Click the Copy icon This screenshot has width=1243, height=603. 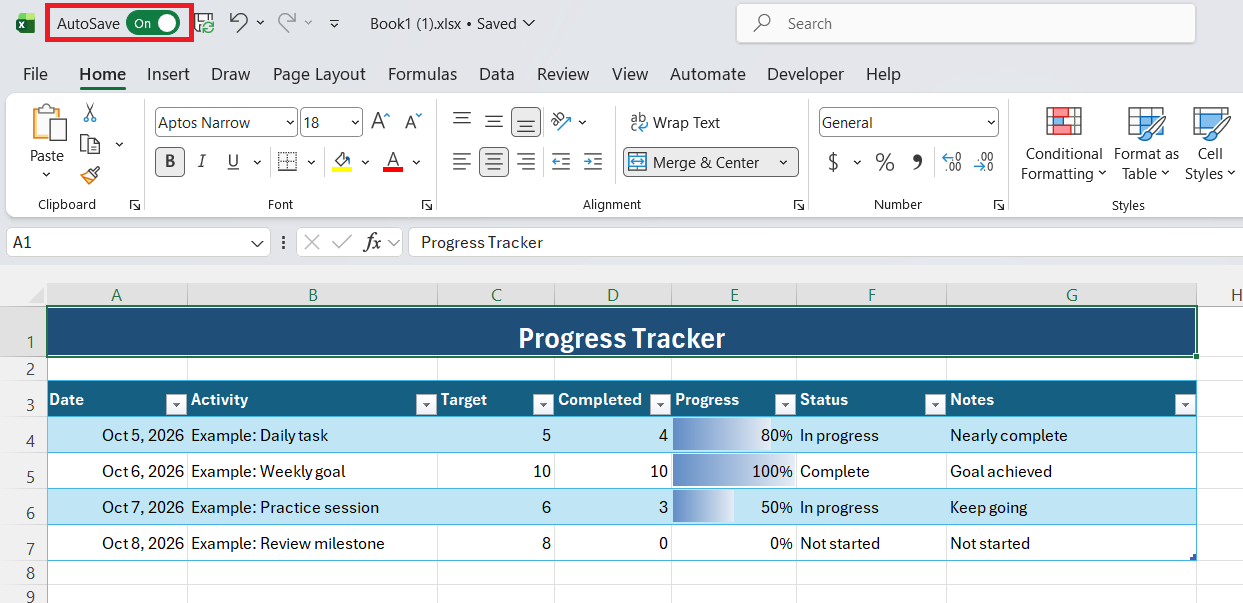(90, 144)
